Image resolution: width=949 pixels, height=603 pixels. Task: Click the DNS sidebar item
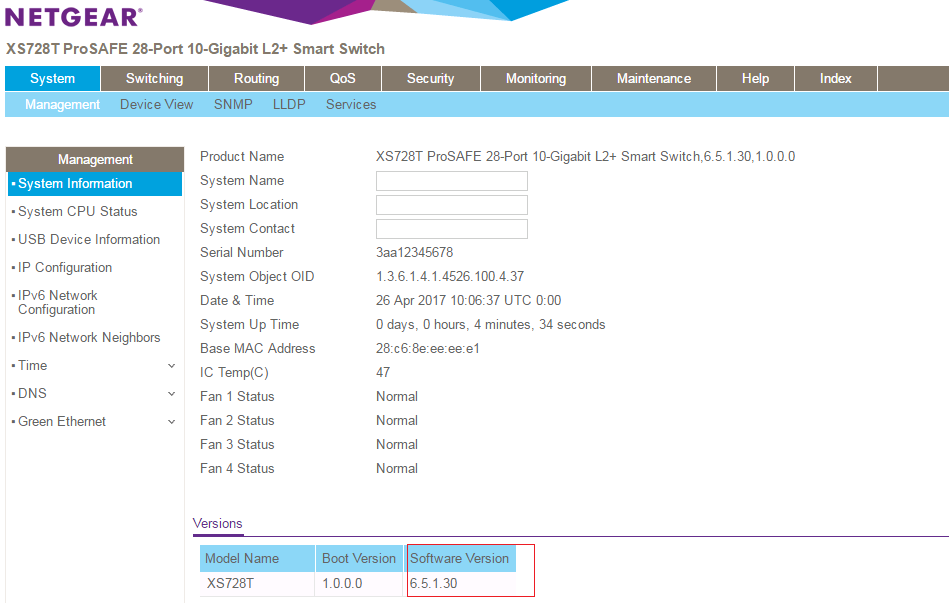click(x=32, y=394)
